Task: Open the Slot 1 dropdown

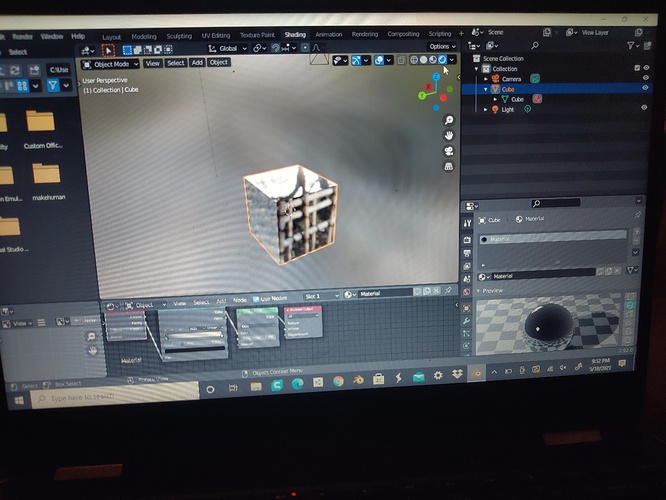Action: [x=322, y=296]
